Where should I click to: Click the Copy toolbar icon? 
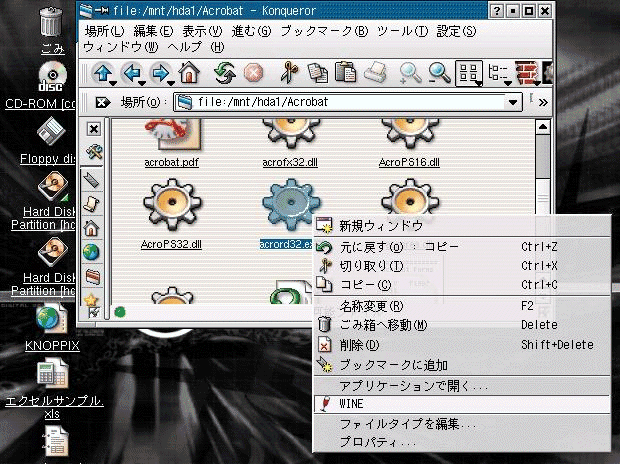coord(318,73)
